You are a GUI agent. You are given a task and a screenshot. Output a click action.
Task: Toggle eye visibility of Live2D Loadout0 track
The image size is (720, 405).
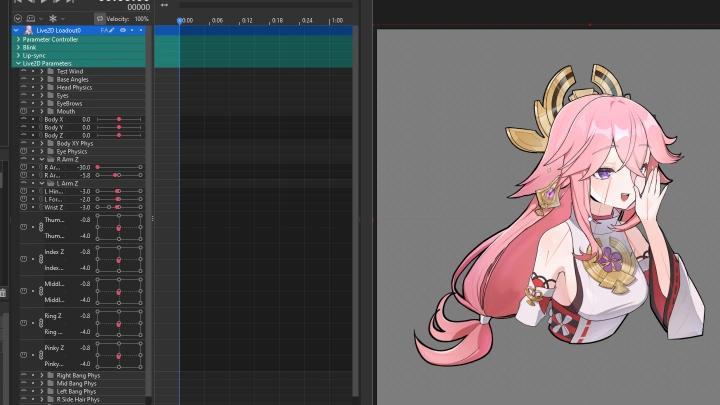click(x=123, y=30)
